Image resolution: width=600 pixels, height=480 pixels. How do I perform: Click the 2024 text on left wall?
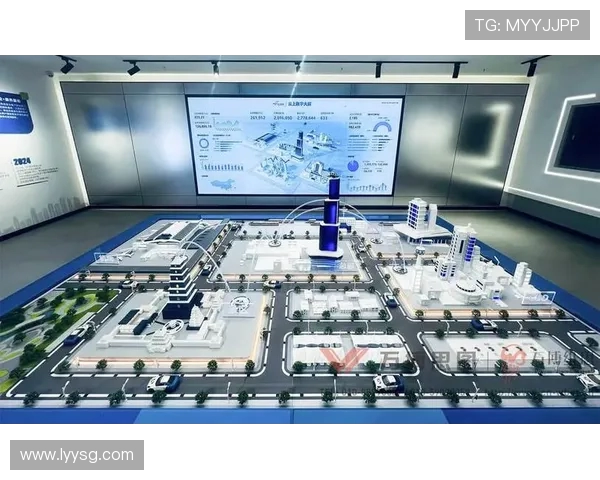pyautogui.click(x=23, y=160)
